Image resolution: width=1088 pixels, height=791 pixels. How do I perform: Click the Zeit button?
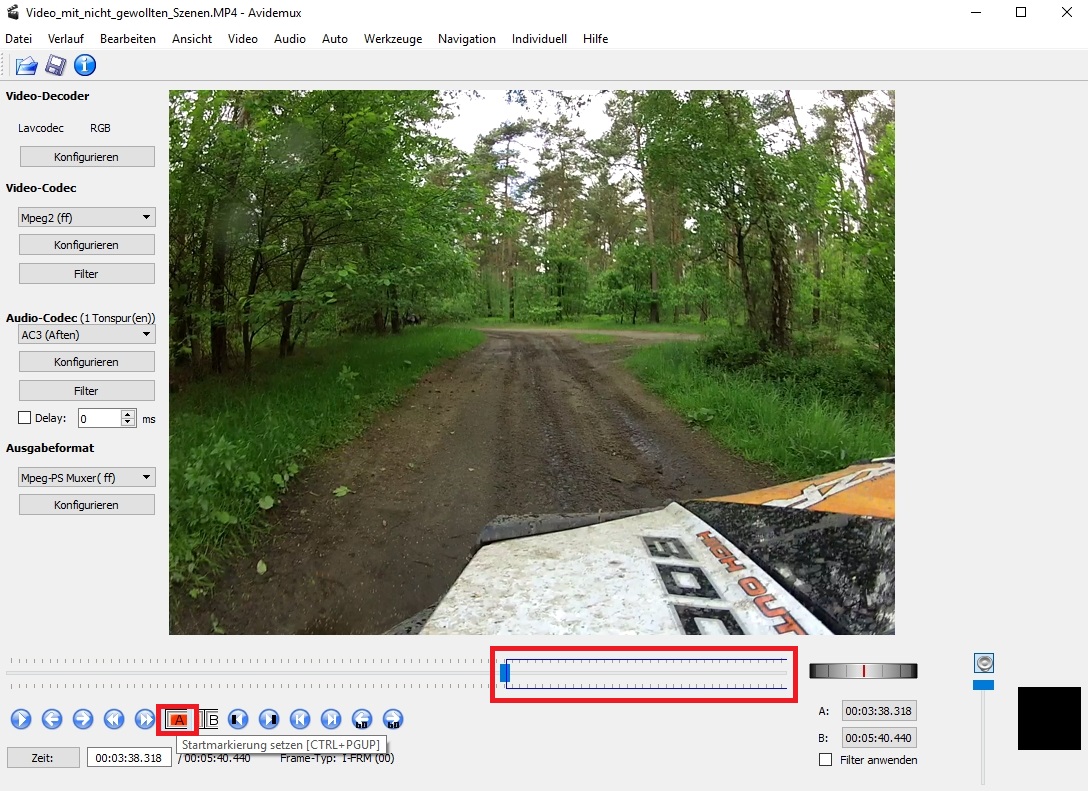[43, 758]
